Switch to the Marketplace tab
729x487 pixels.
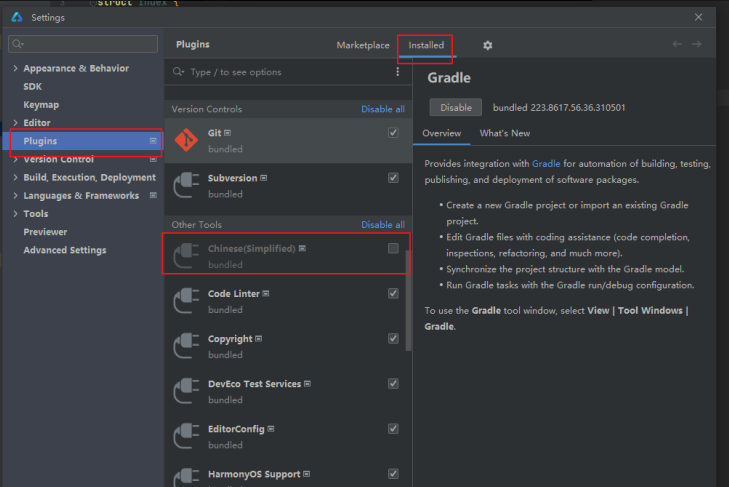(x=363, y=45)
